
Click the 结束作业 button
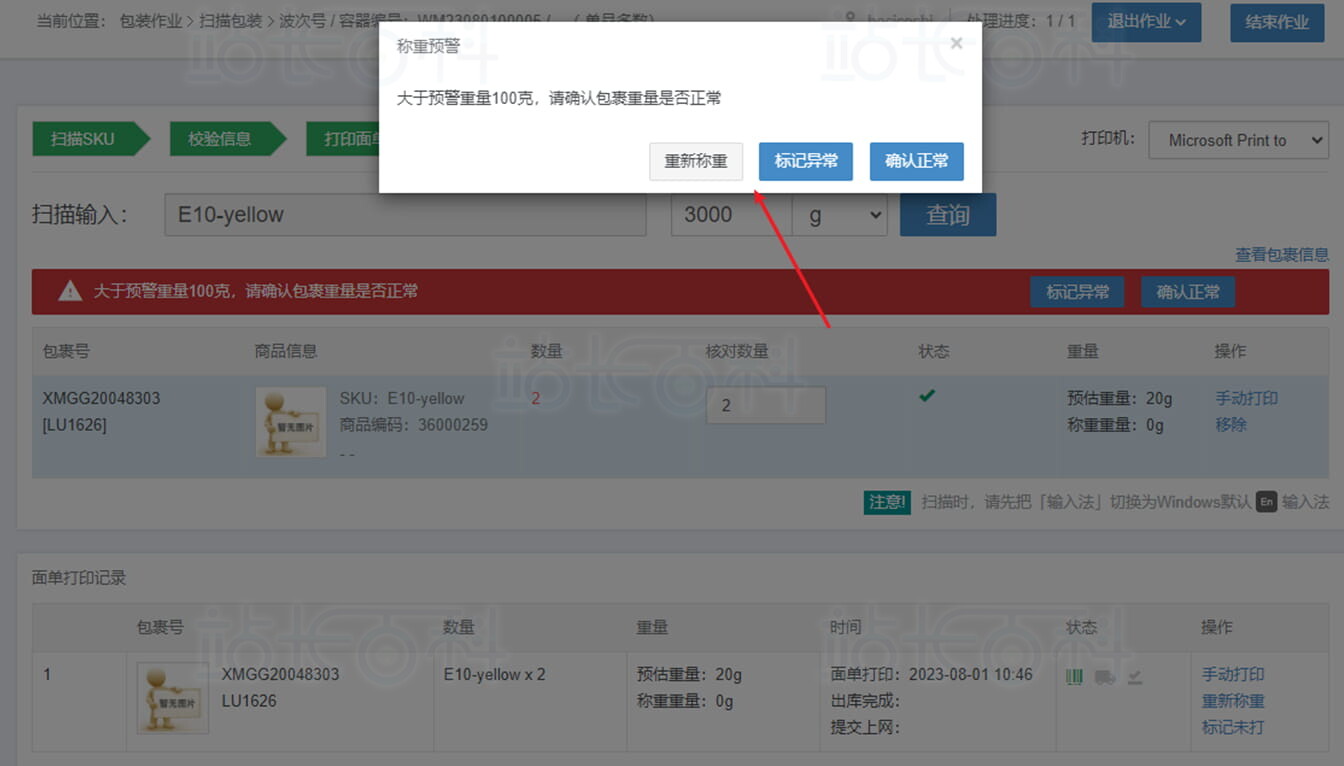tap(1276, 22)
